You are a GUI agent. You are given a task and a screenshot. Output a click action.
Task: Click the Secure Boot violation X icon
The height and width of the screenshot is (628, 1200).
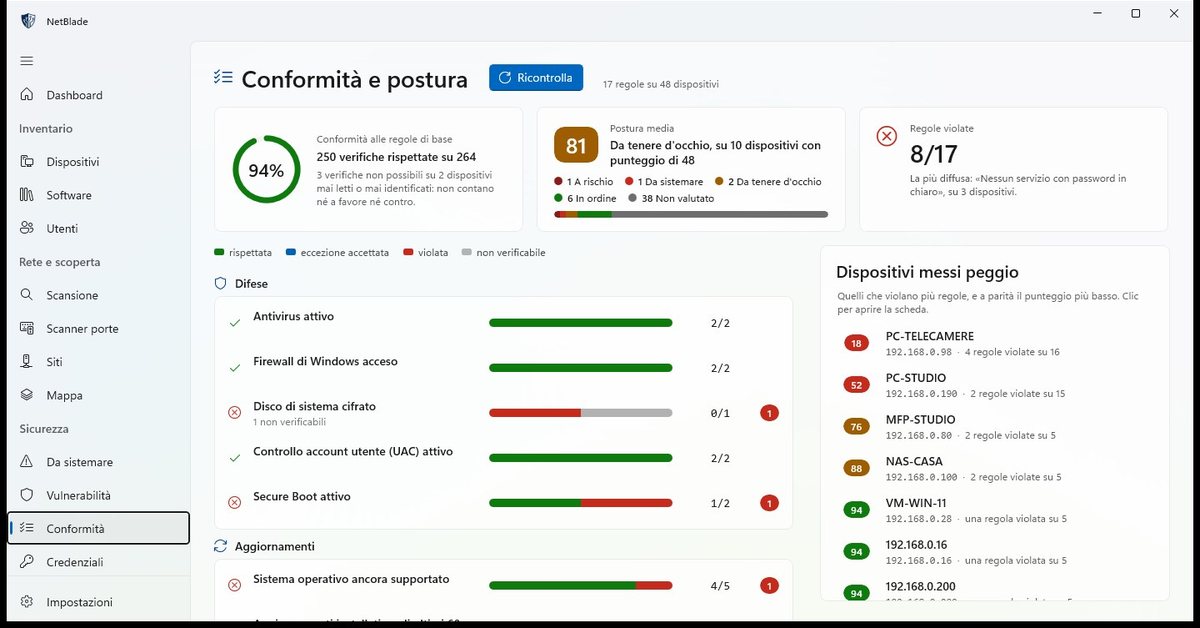(235, 502)
